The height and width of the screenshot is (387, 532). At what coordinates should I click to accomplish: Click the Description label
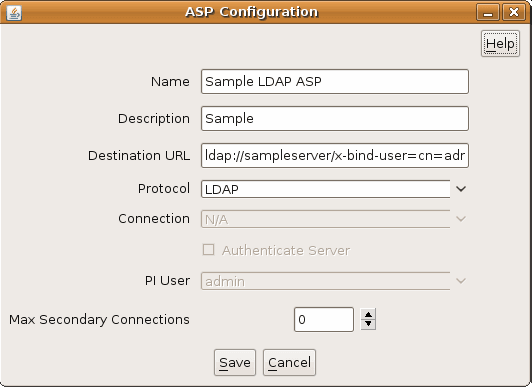[154, 119]
